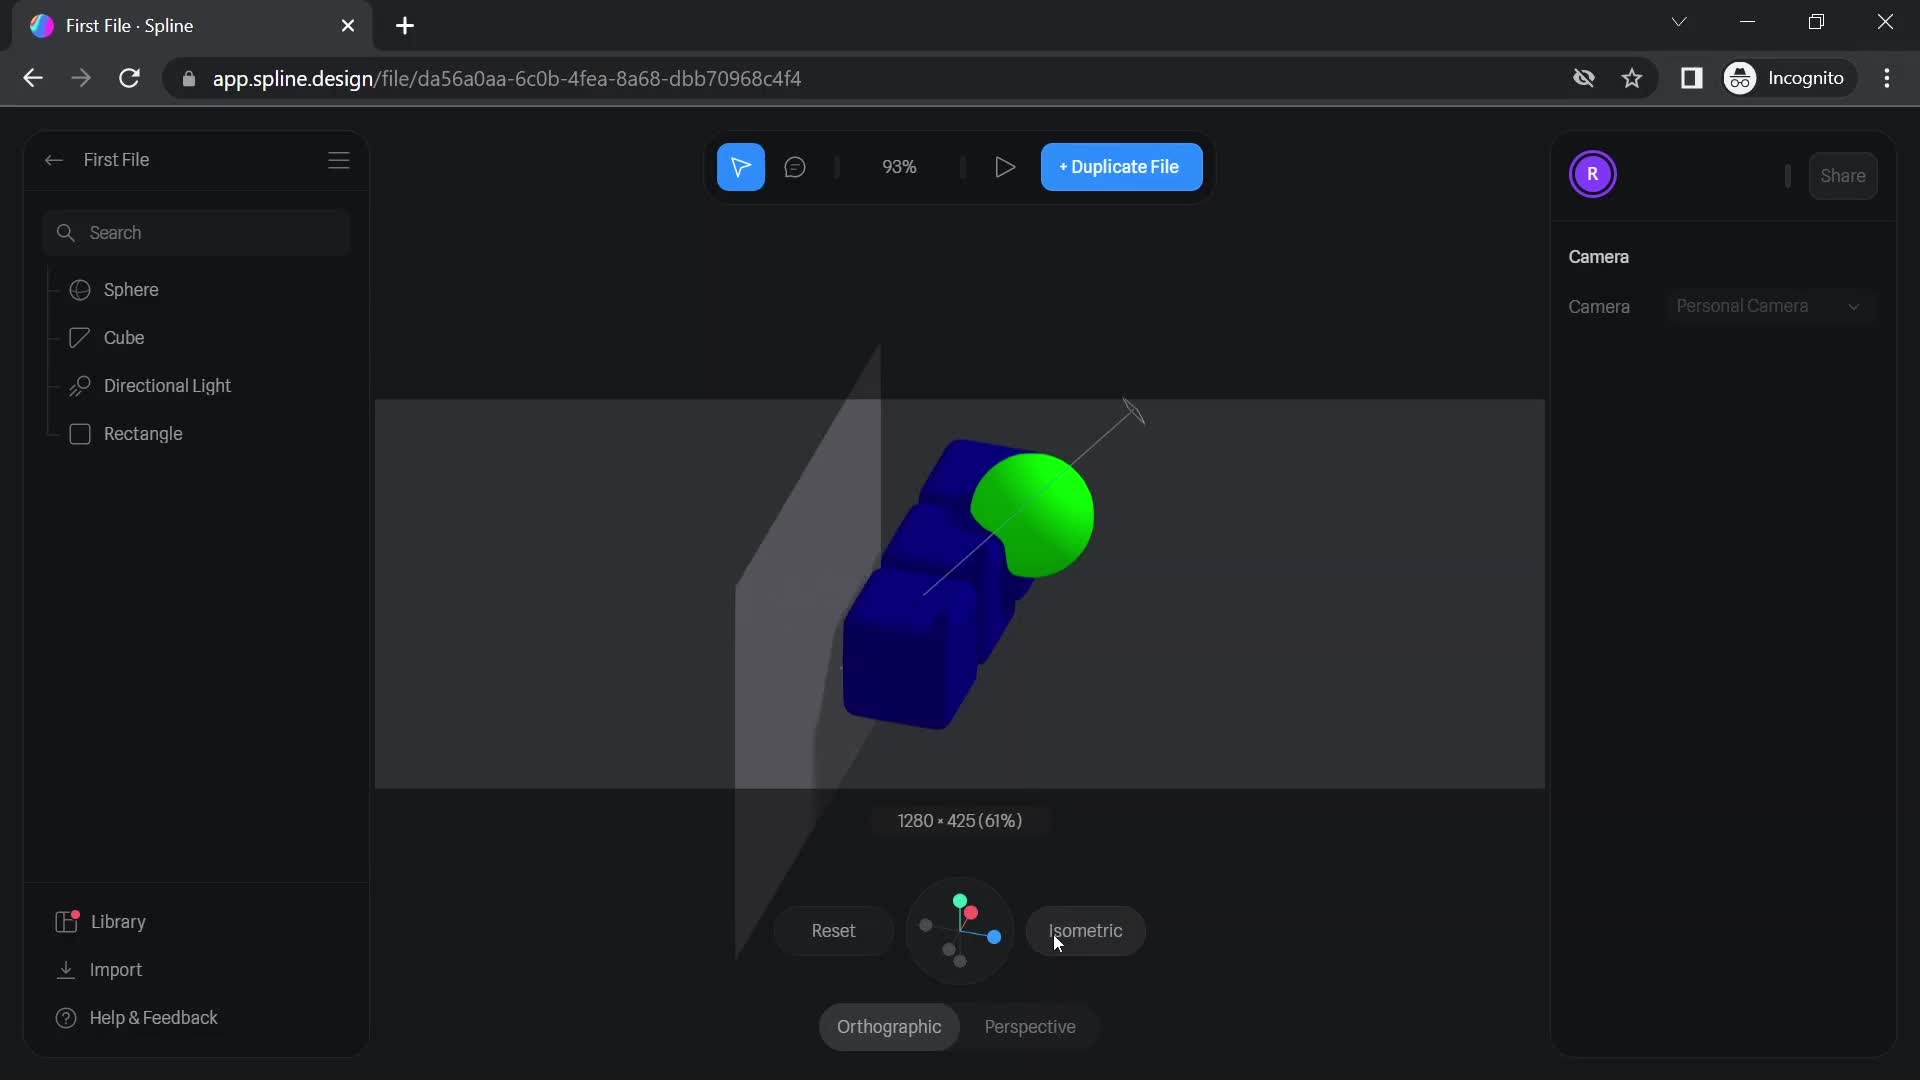Click the Cube layer icon
This screenshot has width=1920, height=1080.
pos(80,338)
